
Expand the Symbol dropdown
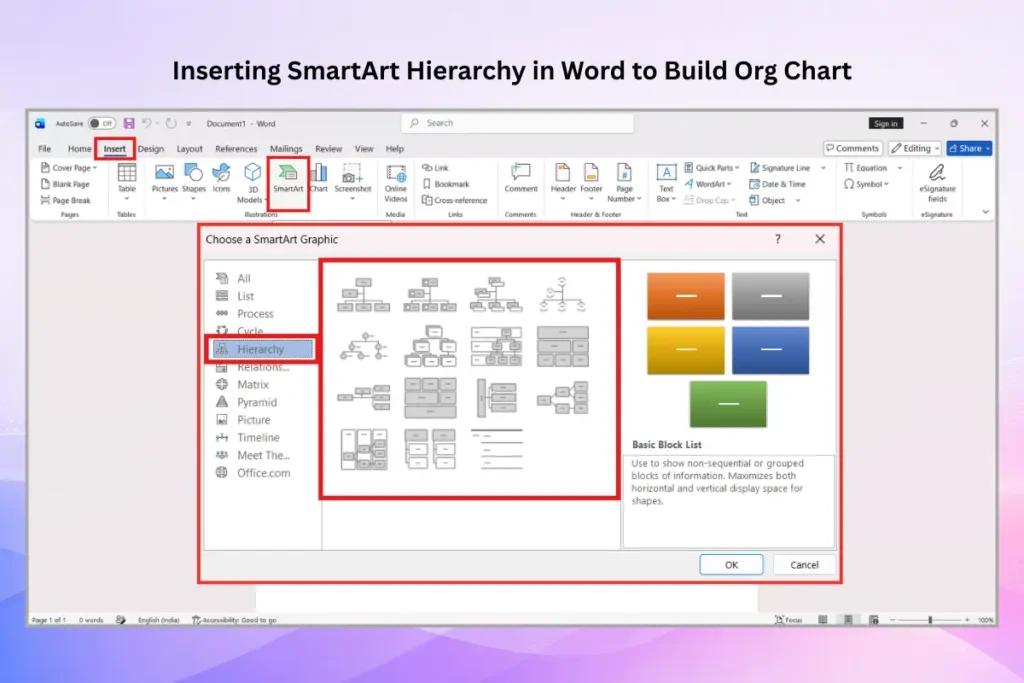click(x=887, y=184)
